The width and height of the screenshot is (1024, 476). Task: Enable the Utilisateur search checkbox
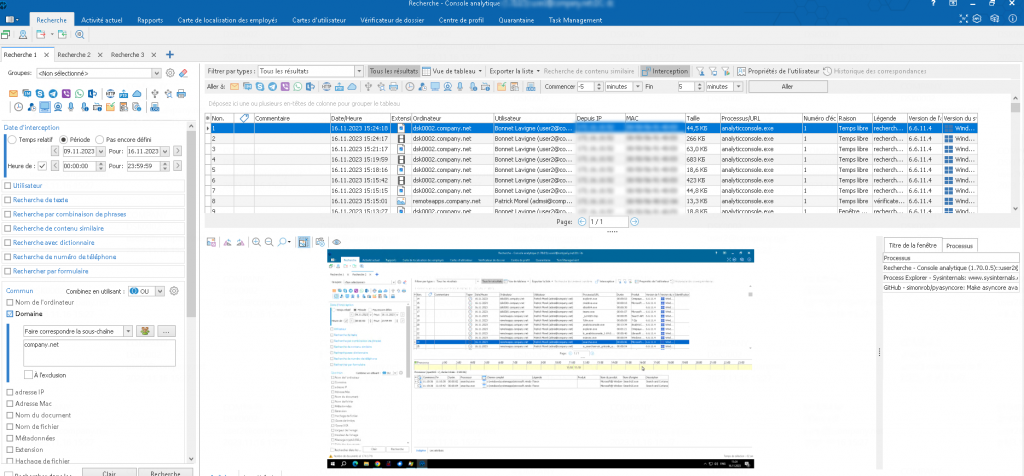tap(9, 186)
